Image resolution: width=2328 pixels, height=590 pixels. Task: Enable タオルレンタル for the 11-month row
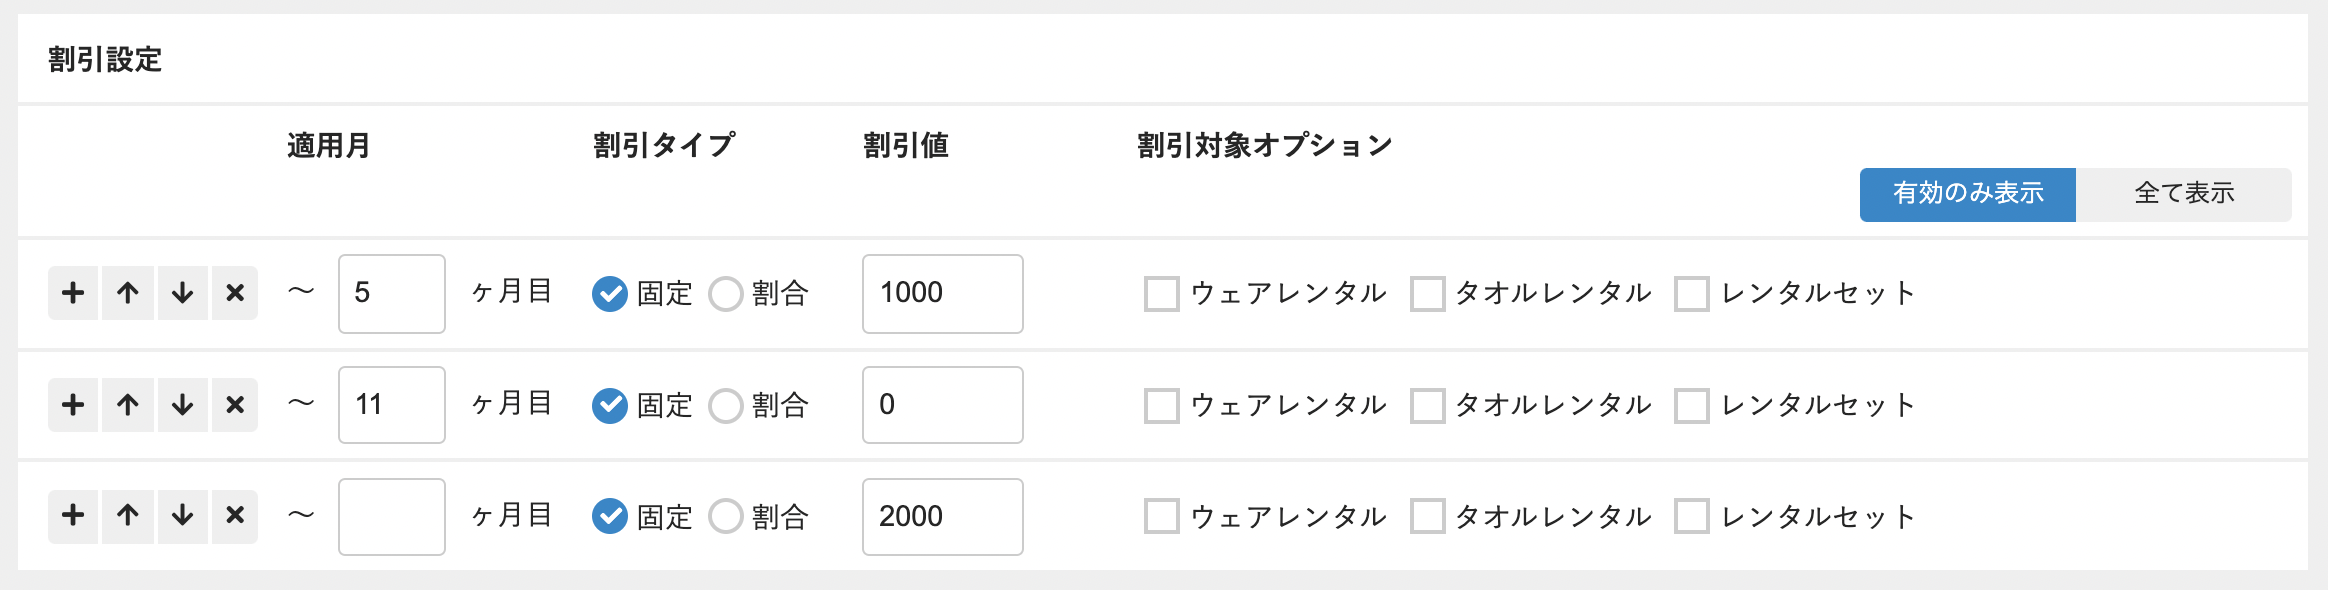[x=1427, y=406]
